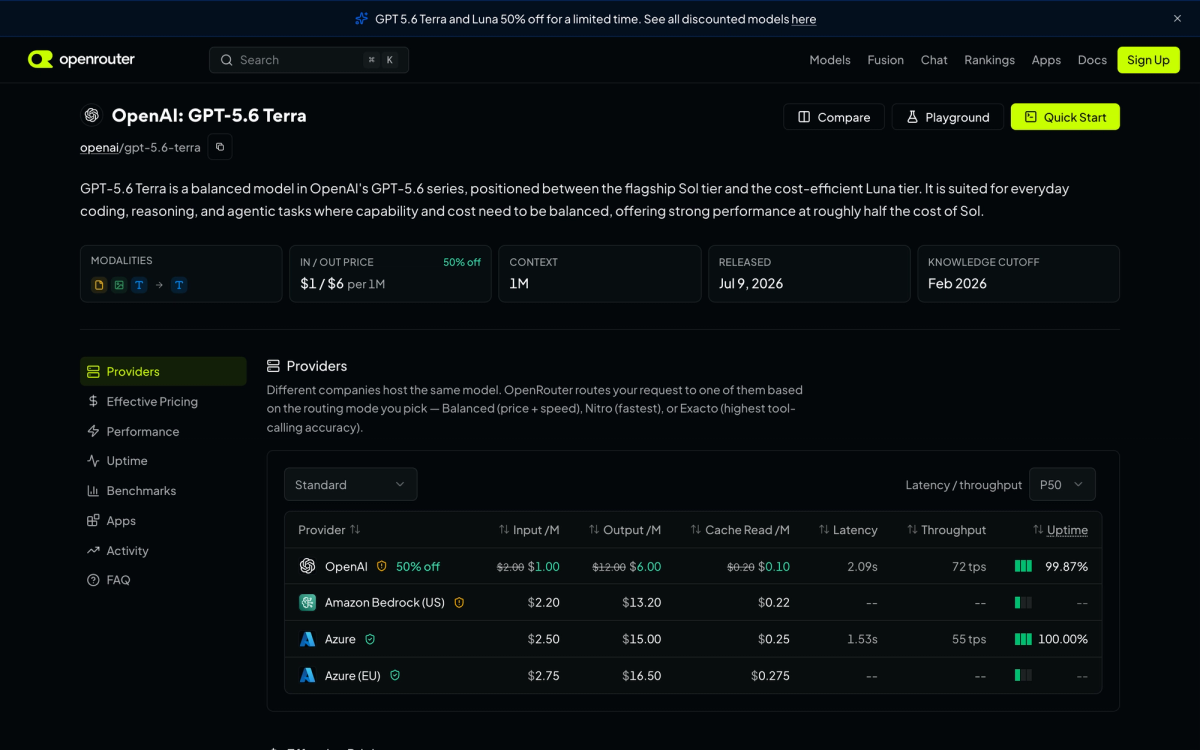Click the Sign Up button
This screenshot has height=750, width=1200.
[x=1148, y=60]
